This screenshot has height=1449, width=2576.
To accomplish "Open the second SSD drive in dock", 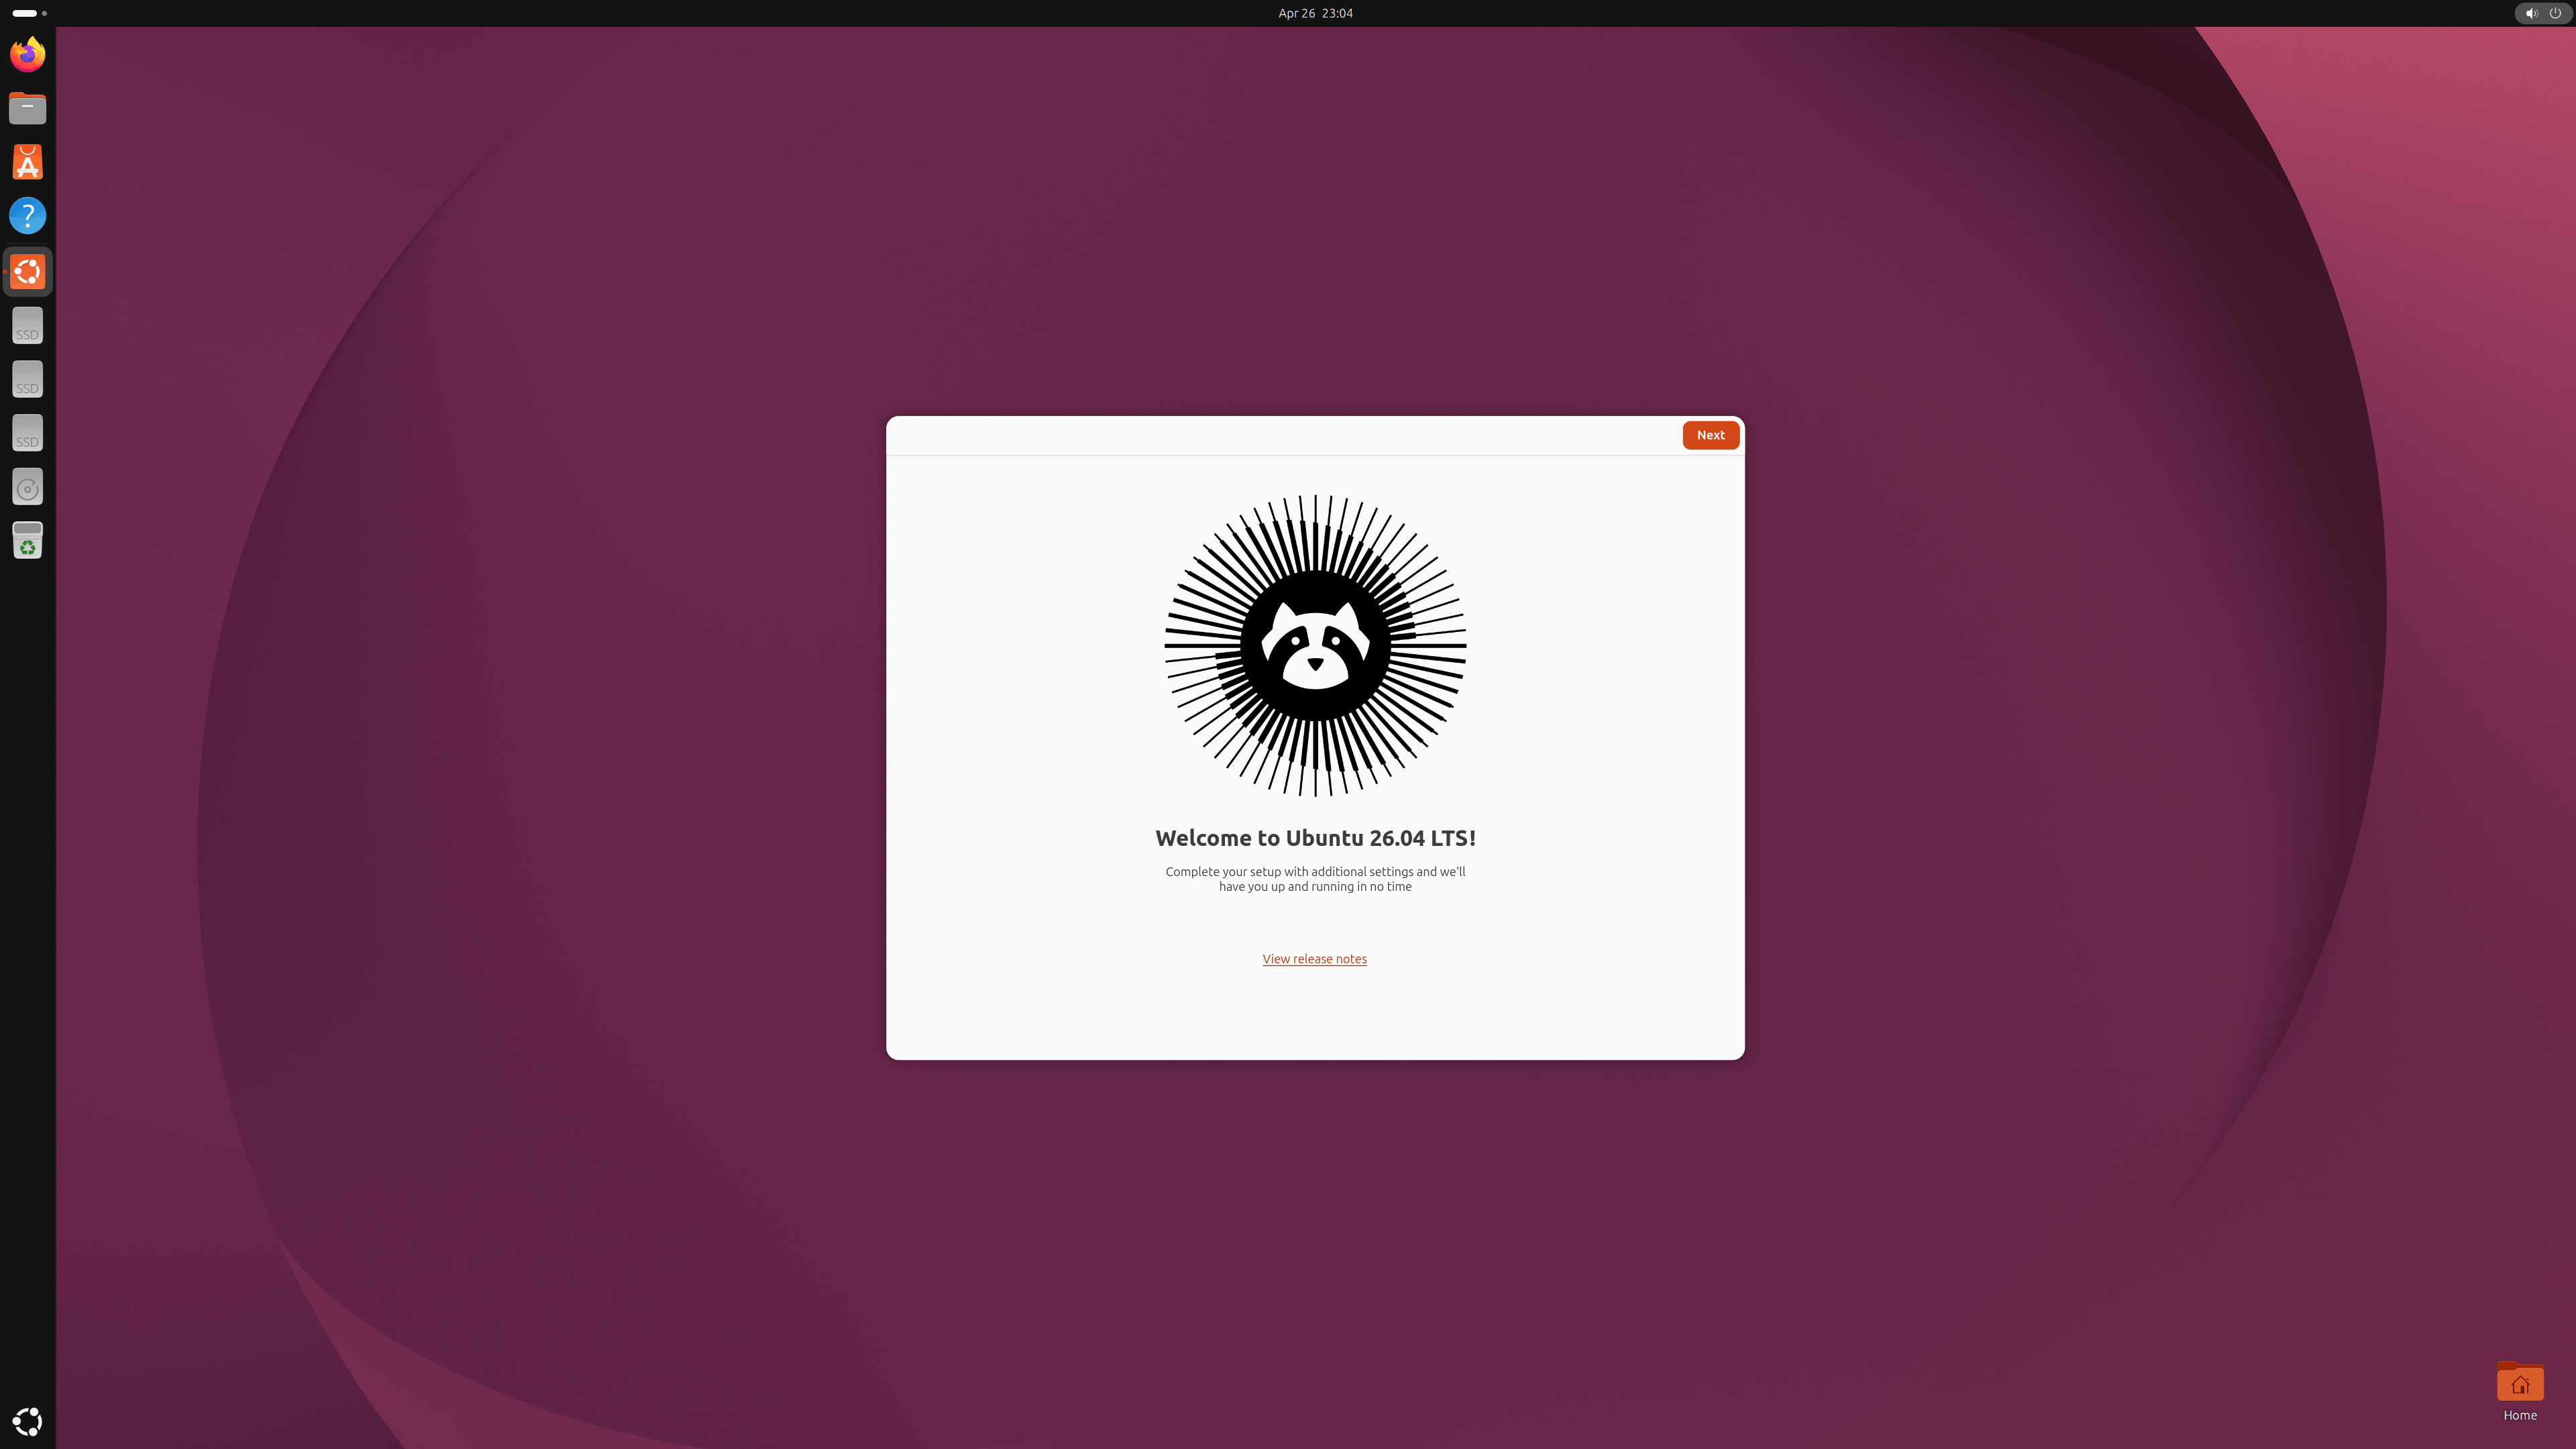I will [27, 379].
